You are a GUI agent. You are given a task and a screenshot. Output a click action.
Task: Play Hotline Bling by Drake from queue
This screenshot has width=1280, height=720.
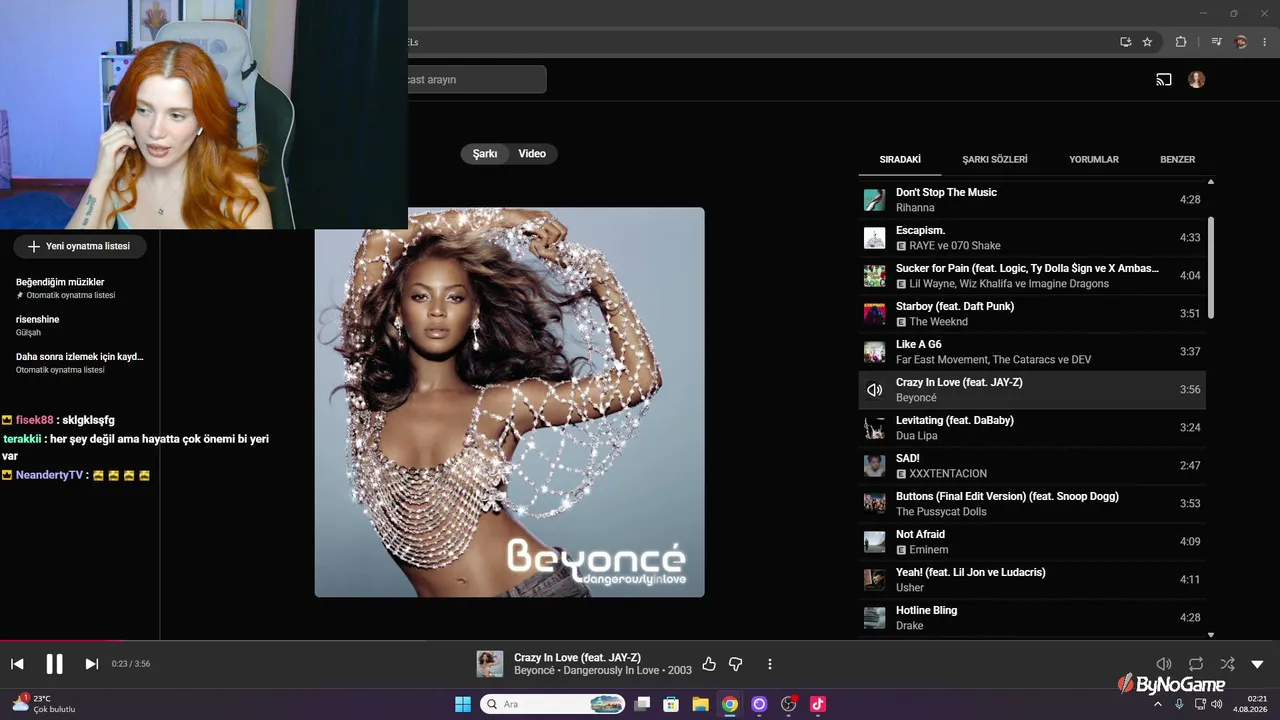[1032, 618]
